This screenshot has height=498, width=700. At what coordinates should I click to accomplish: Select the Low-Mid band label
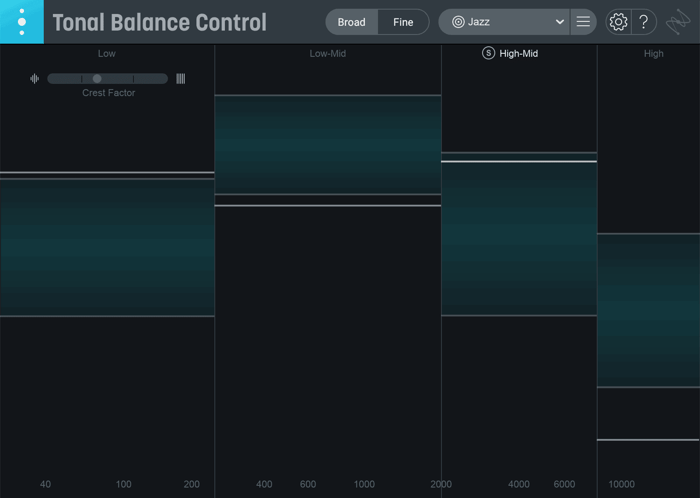tap(328, 54)
